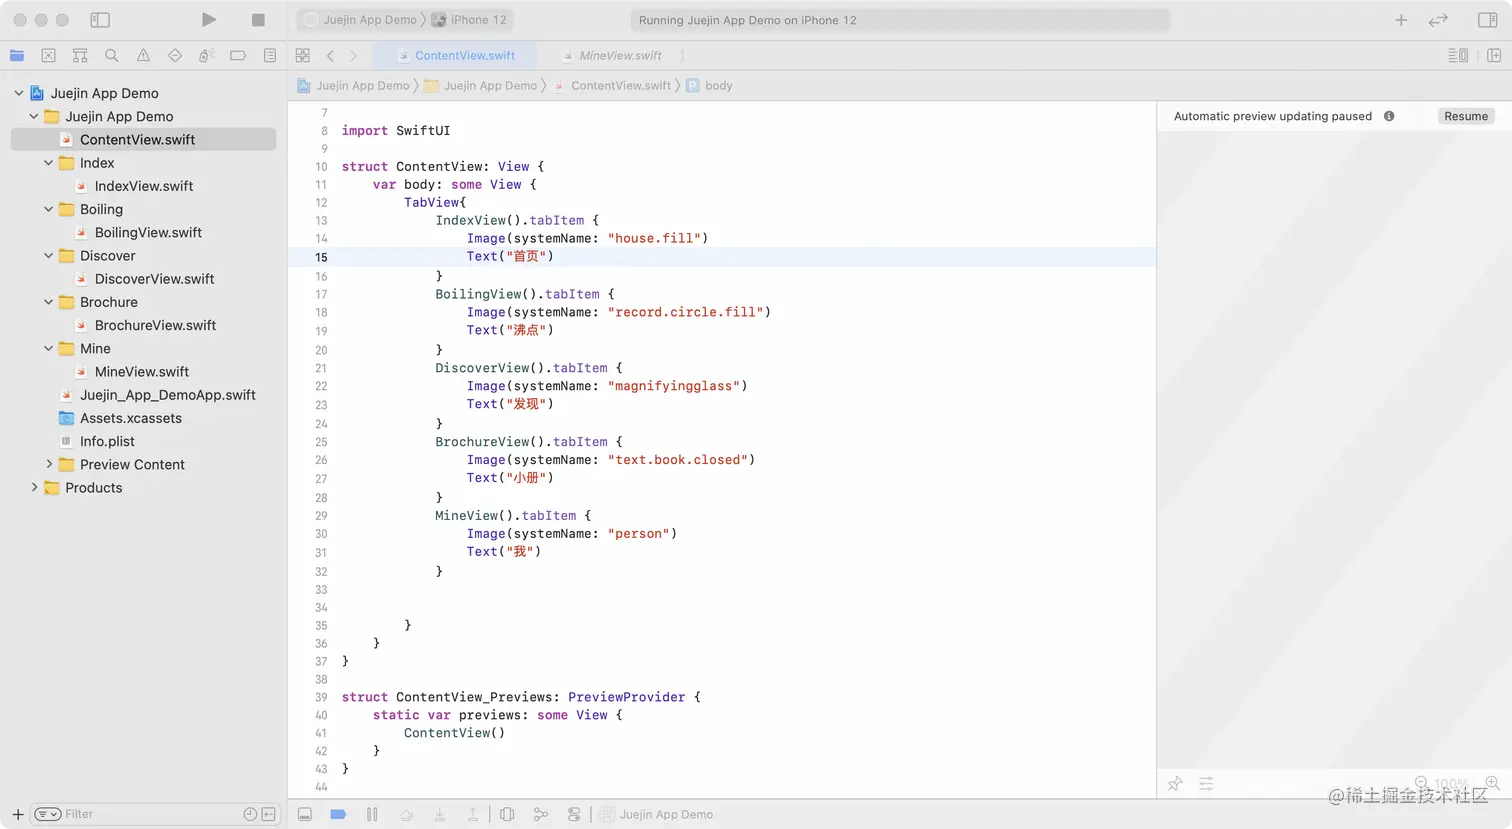Viewport: 1512px width, 829px height.
Task: Show preview paused info details
Action: coord(1389,116)
